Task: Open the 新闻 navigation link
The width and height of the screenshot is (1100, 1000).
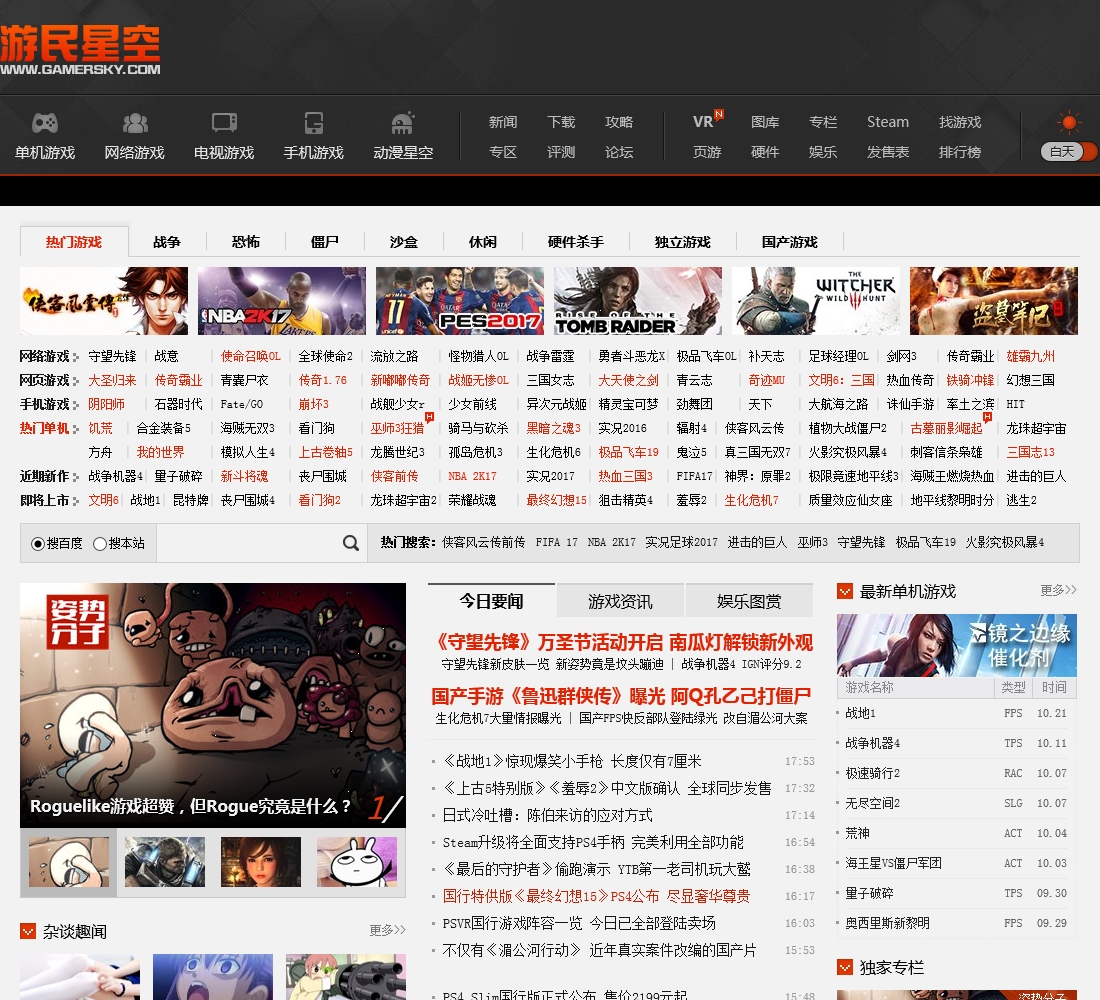Action: click(x=503, y=122)
